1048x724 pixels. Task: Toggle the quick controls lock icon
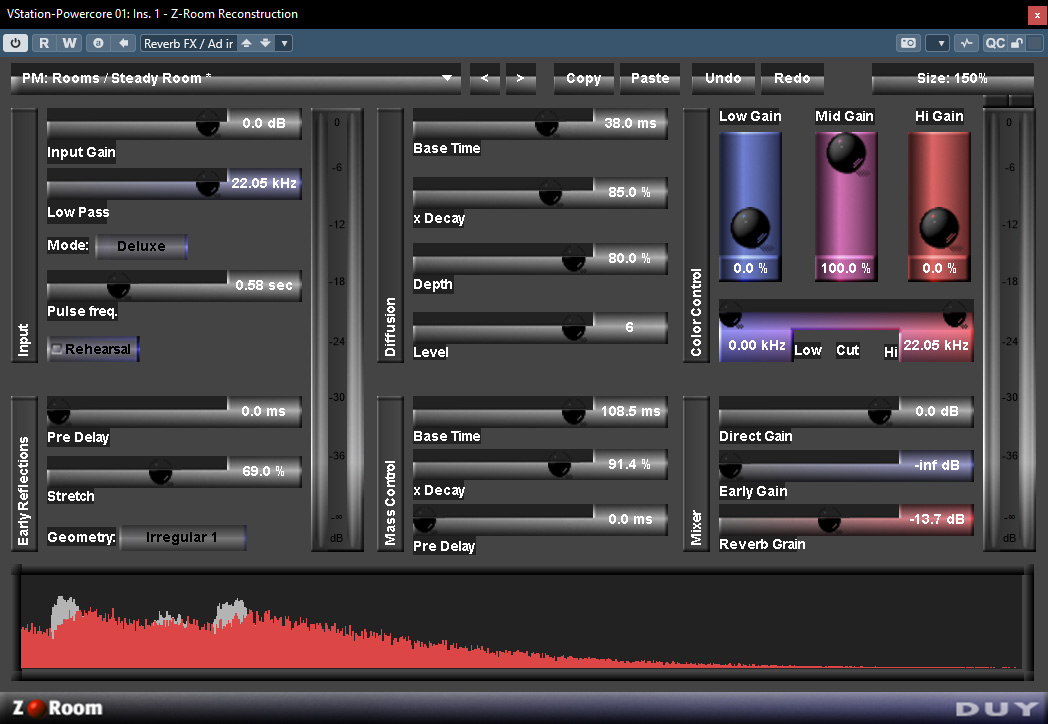click(1017, 43)
